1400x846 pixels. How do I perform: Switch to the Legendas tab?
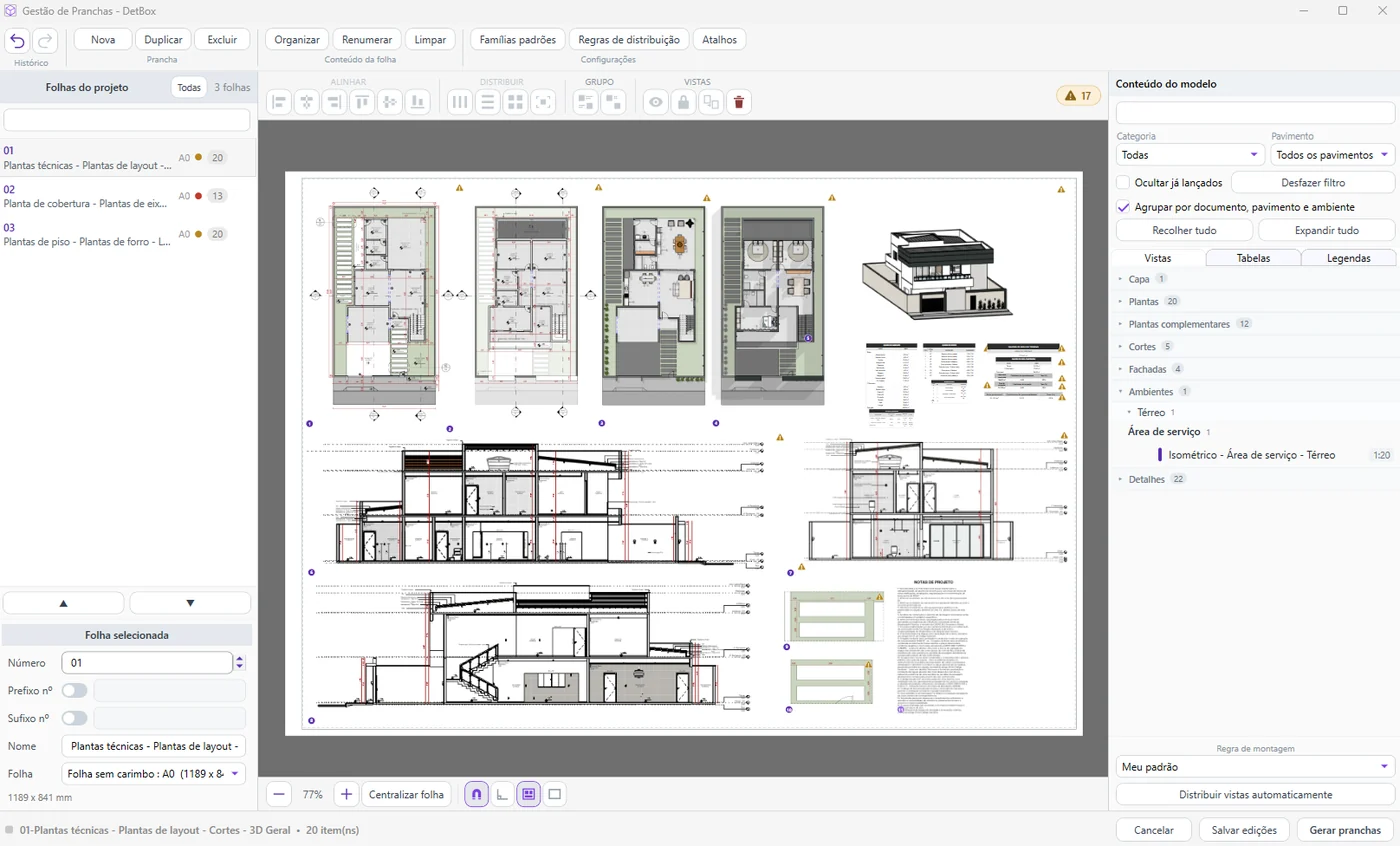pyautogui.click(x=1348, y=257)
